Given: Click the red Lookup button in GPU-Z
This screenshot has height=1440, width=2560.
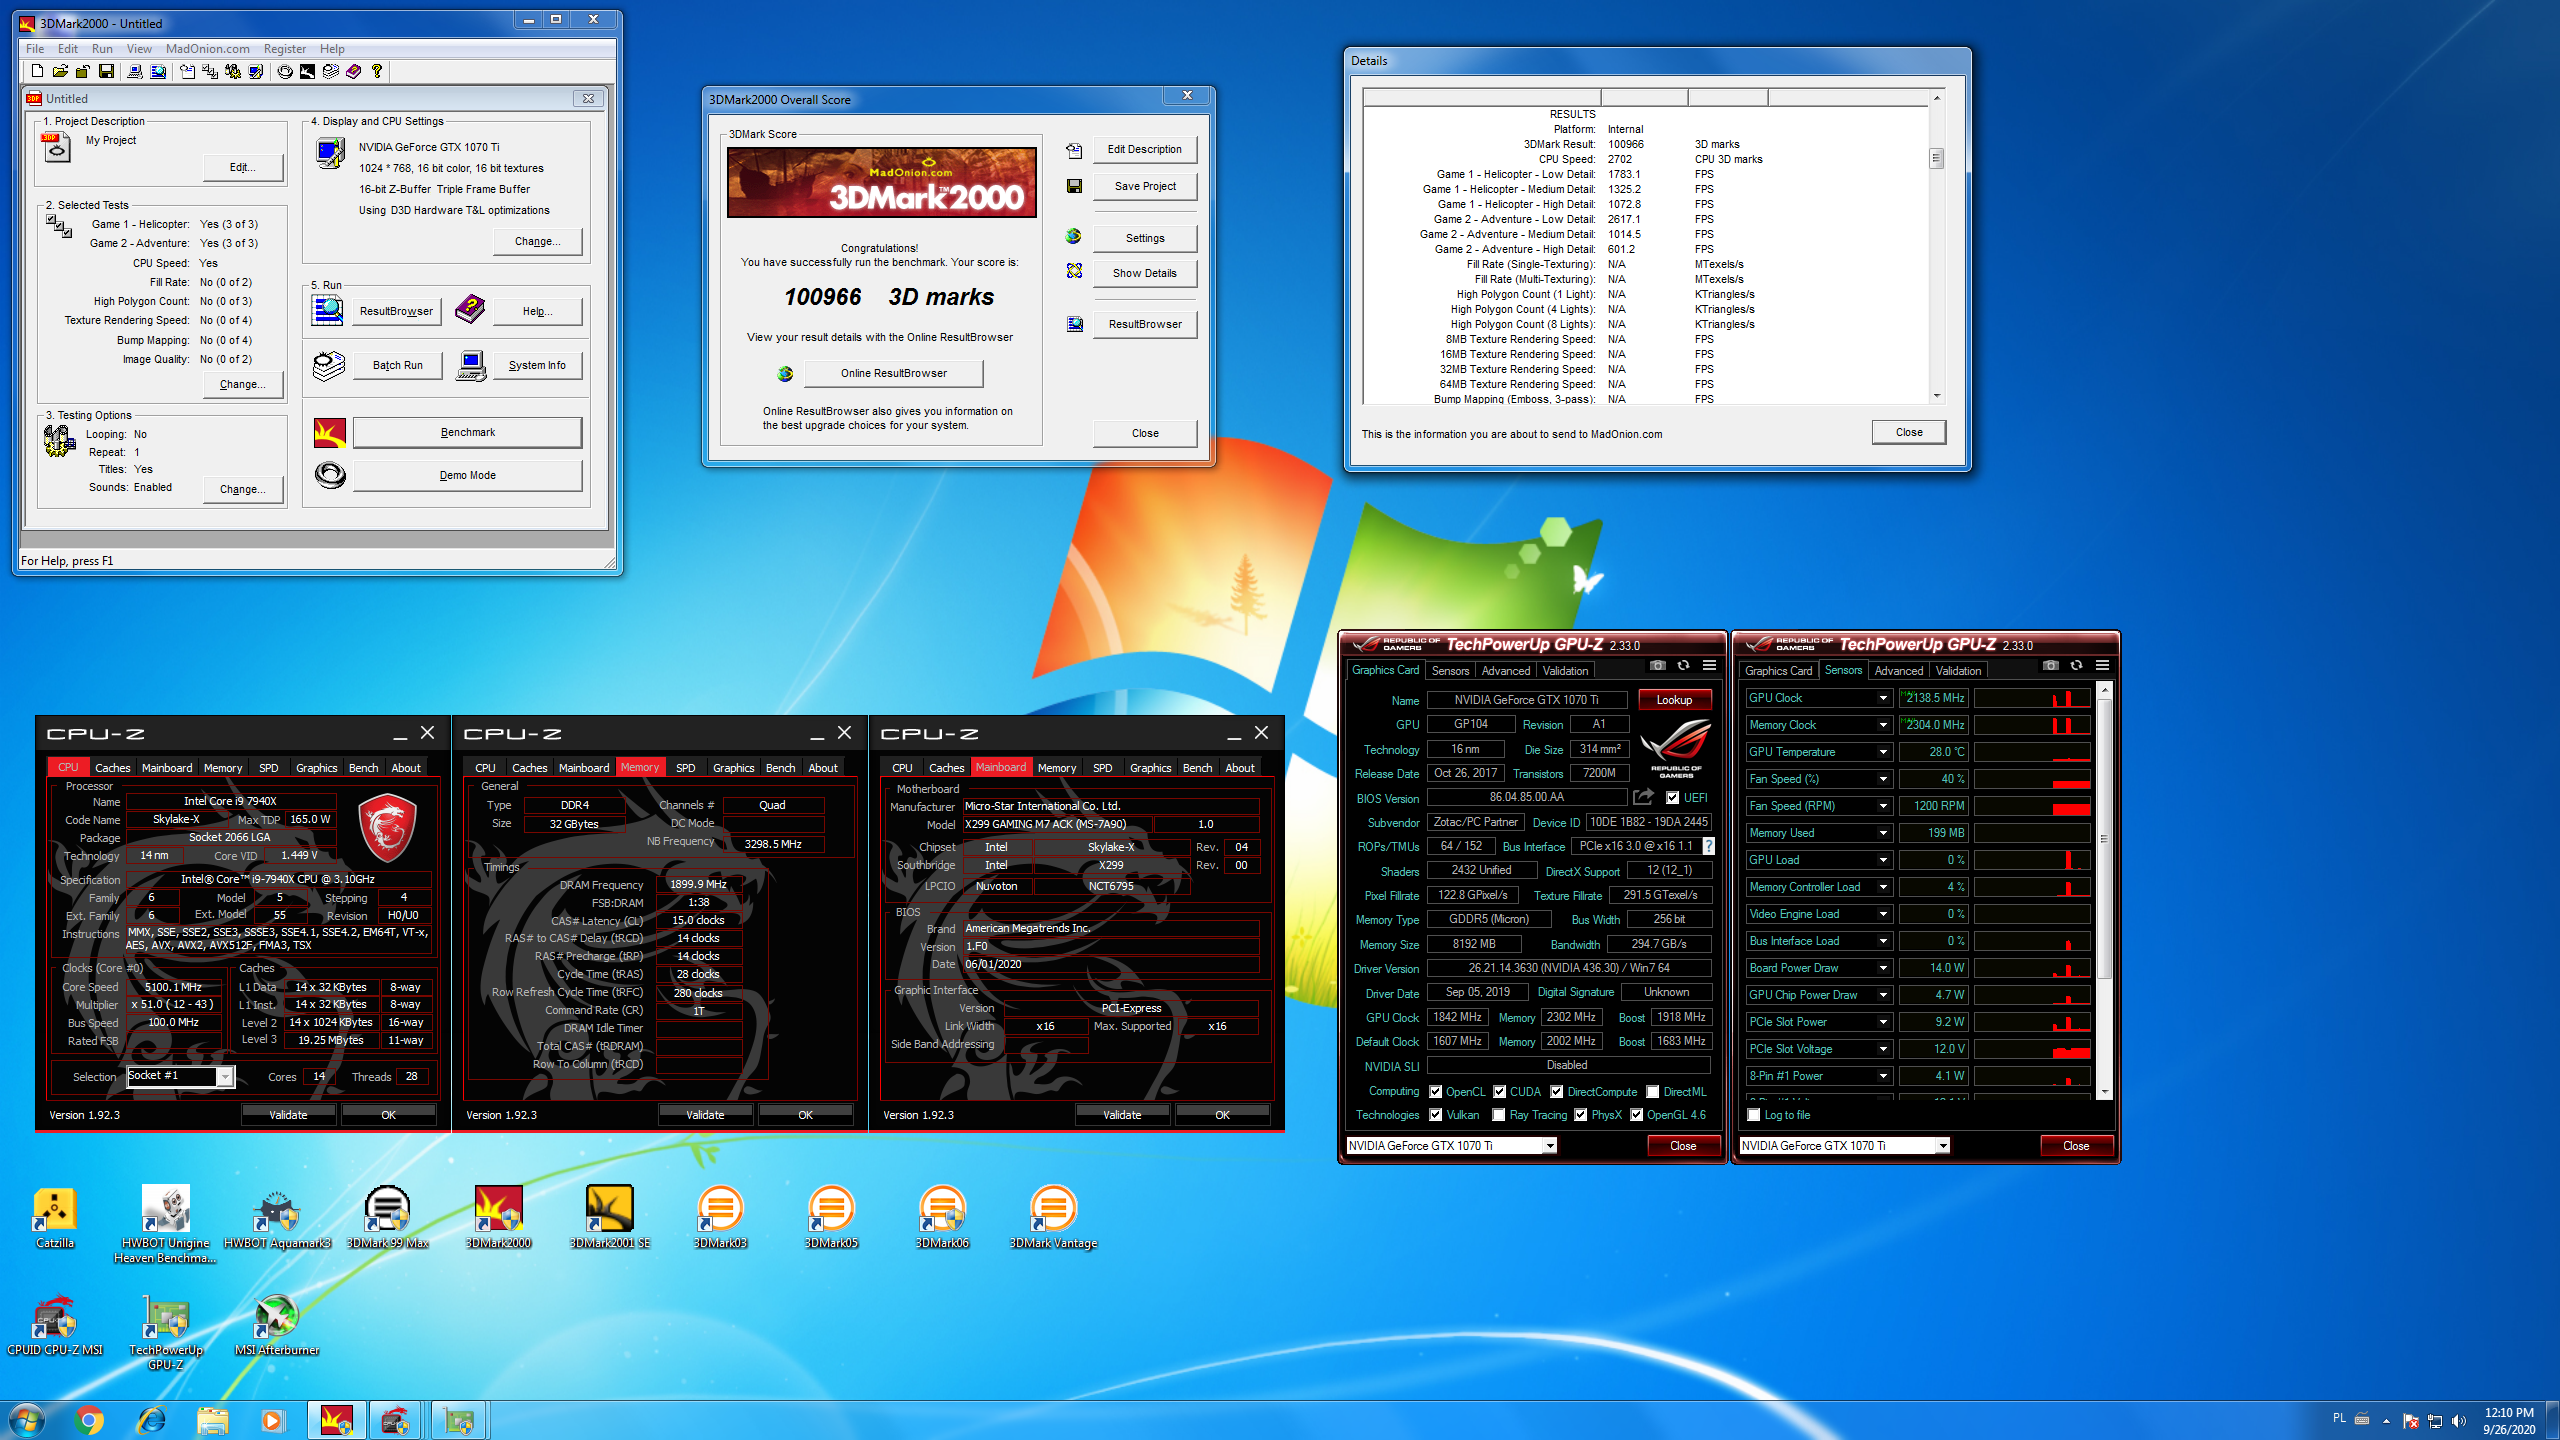Looking at the screenshot, I should [1674, 700].
